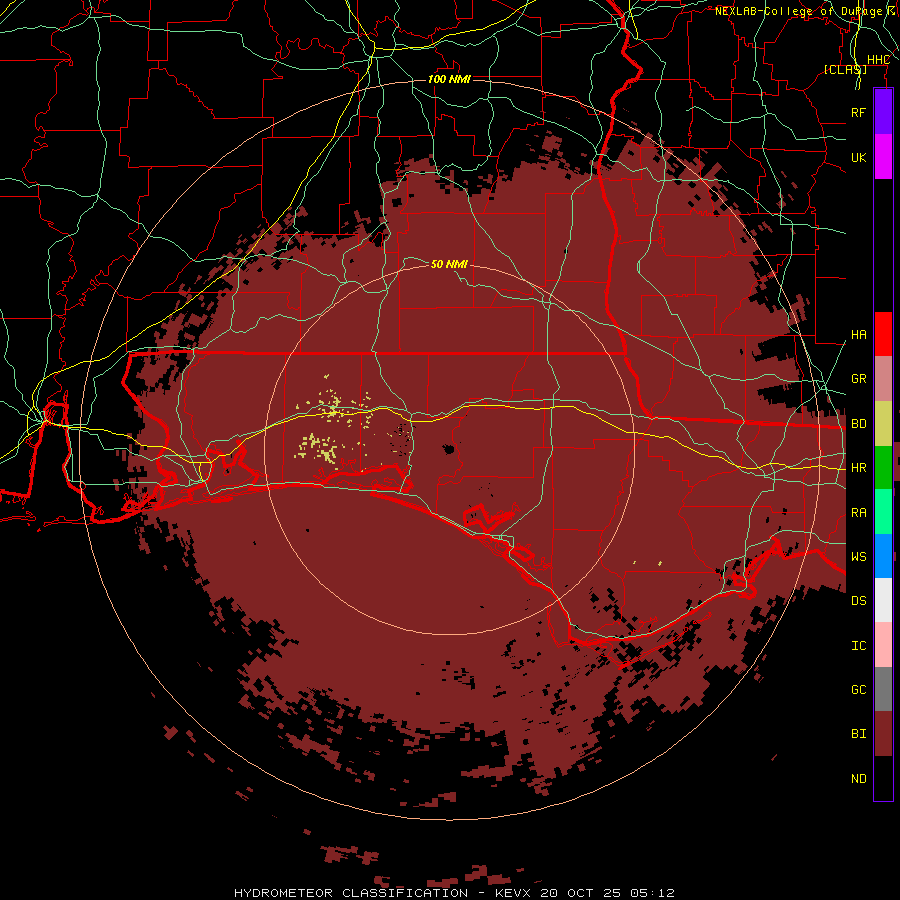Viewport: 900px width, 900px height.
Task: Click the BD legend label
Action: pyautogui.click(x=858, y=424)
